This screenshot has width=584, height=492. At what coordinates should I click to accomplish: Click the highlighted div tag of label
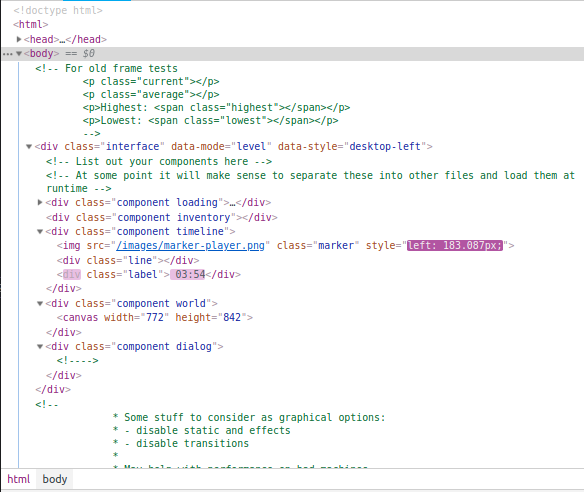(72, 274)
